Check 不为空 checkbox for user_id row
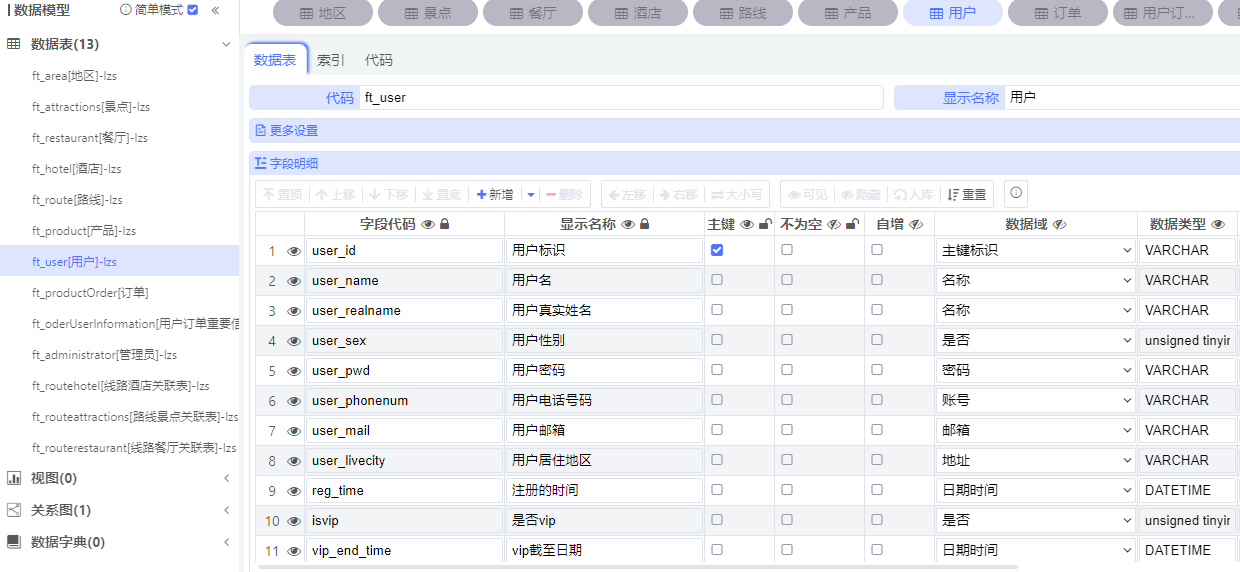 (x=787, y=250)
